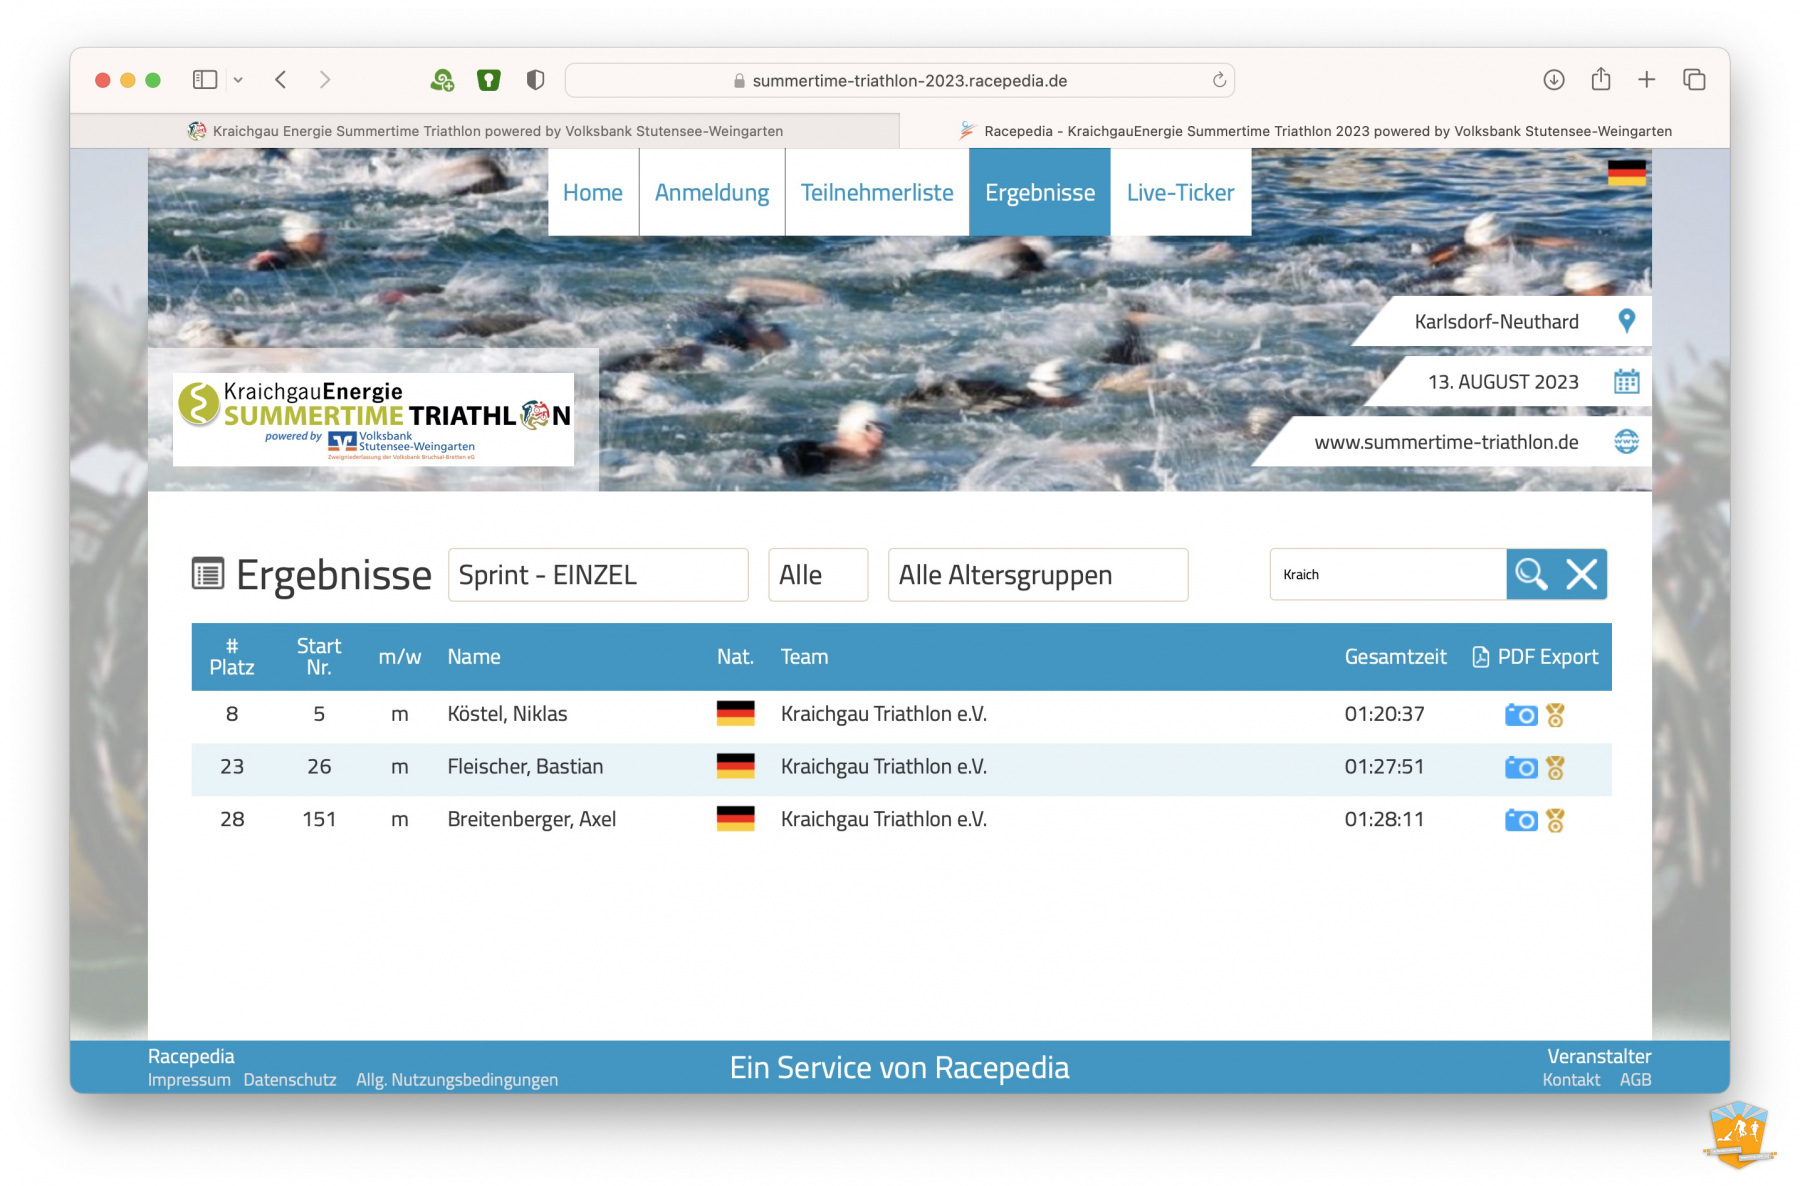1800x1186 pixels.
Task: Expand the Alle gender filter dropdown
Action: pyautogui.click(x=817, y=575)
